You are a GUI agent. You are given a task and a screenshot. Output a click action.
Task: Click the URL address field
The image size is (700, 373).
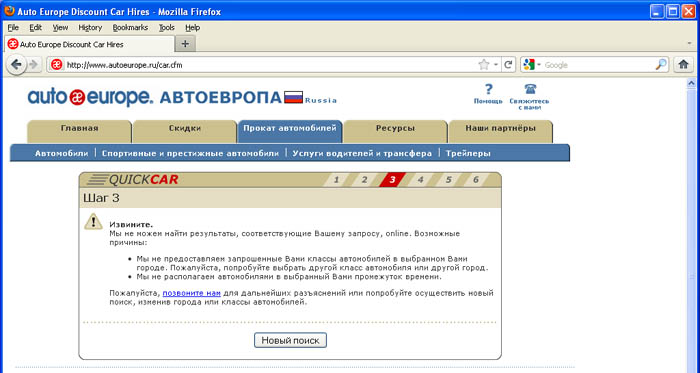pyautogui.click(x=270, y=65)
